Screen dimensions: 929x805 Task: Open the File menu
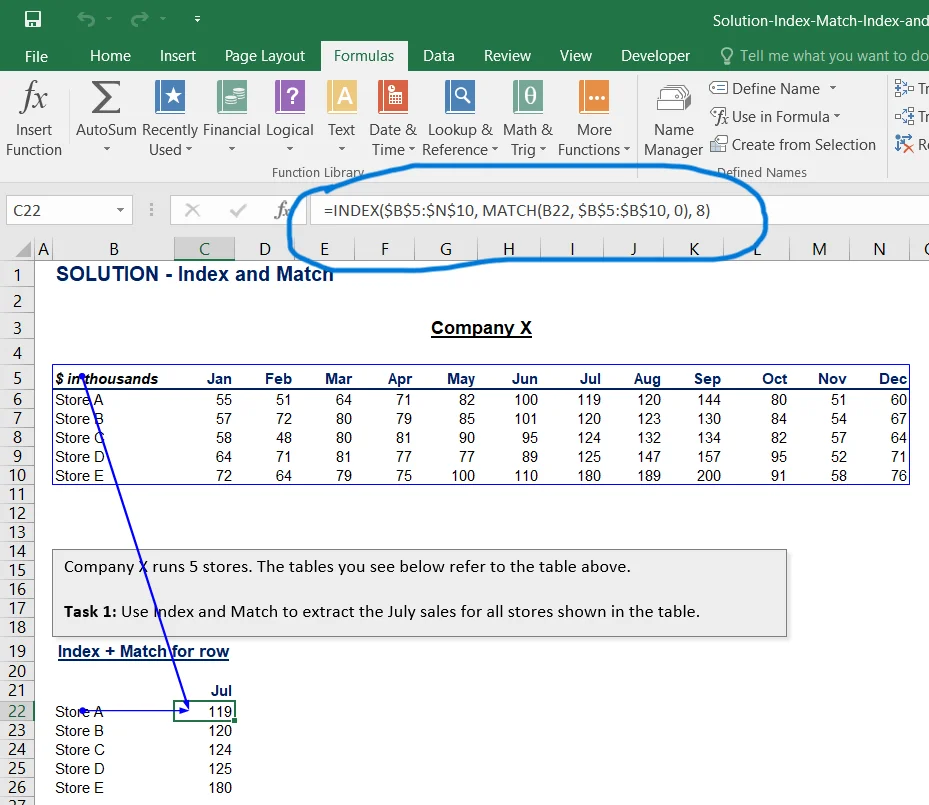pyautogui.click(x=36, y=56)
